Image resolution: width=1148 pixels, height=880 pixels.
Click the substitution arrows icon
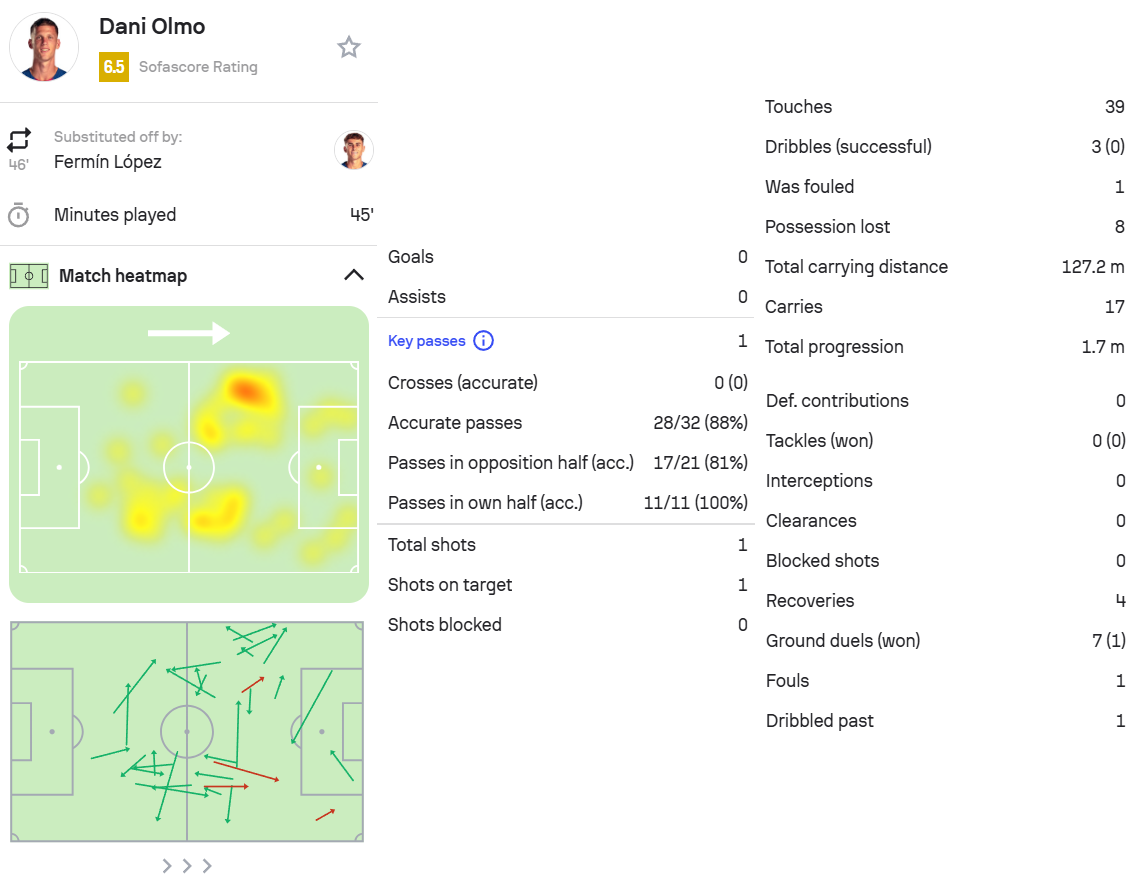[x=19, y=140]
